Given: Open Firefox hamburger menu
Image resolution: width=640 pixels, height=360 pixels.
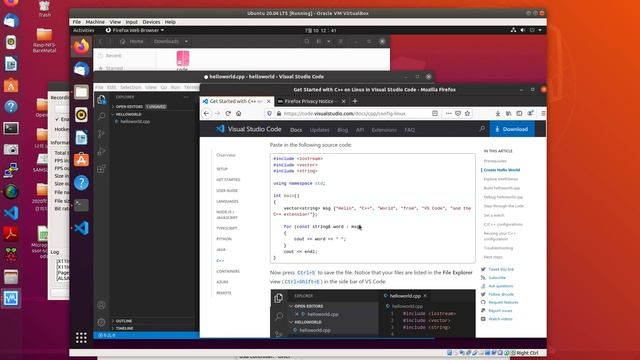Looking at the screenshot, I should pos(543,113).
